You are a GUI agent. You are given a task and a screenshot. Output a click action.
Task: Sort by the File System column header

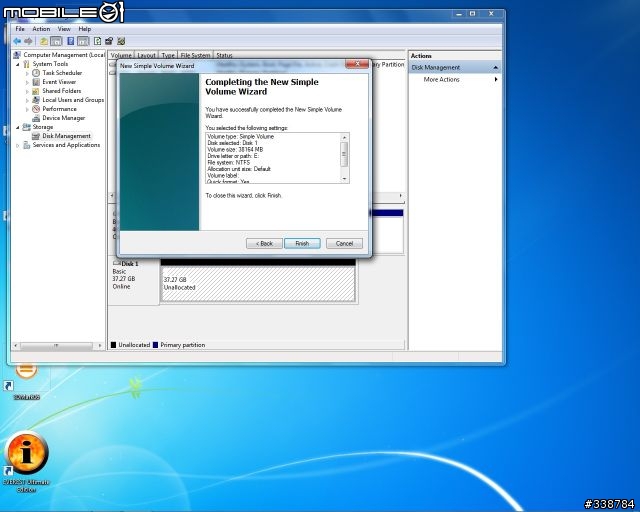[x=196, y=55]
